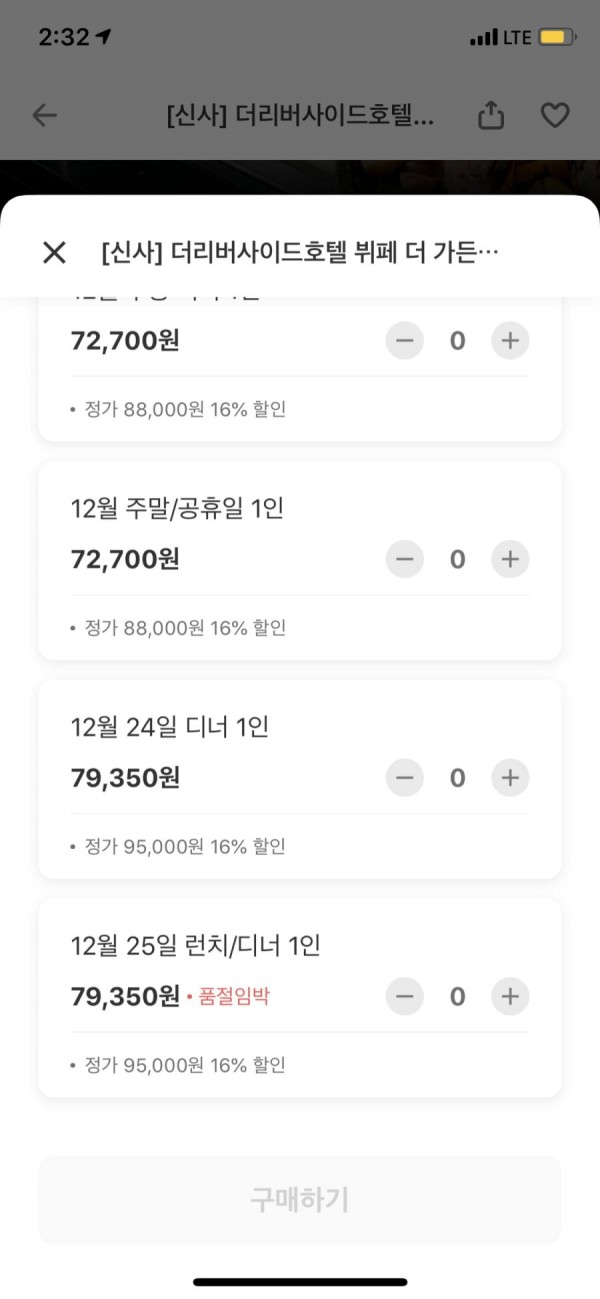Open the share icon in header

click(x=490, y=115)
